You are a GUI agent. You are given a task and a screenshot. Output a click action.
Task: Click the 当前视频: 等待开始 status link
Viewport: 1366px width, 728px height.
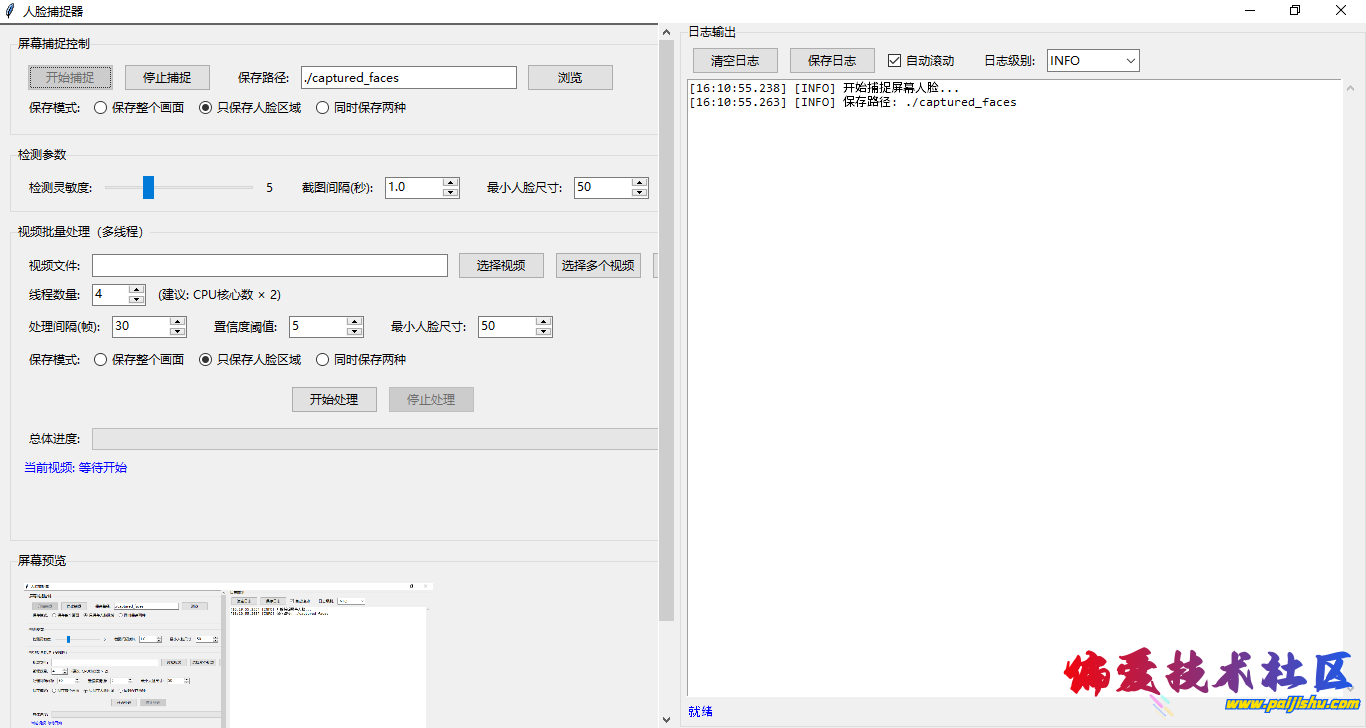[x=75, y=467]
